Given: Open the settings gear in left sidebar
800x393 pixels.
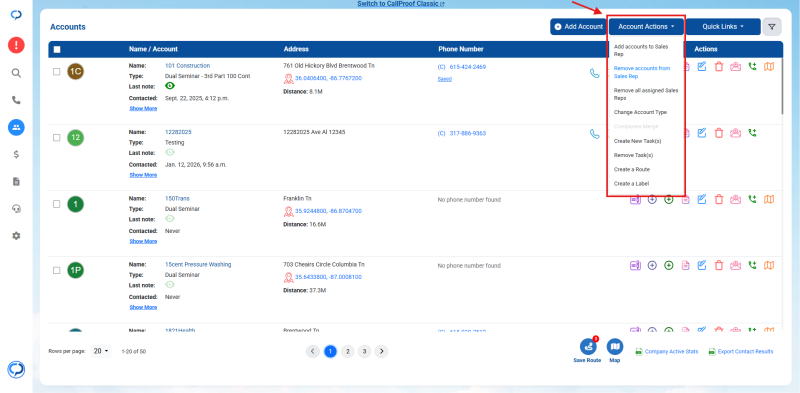Looking at the screenshot, I should tap(16, 236).
